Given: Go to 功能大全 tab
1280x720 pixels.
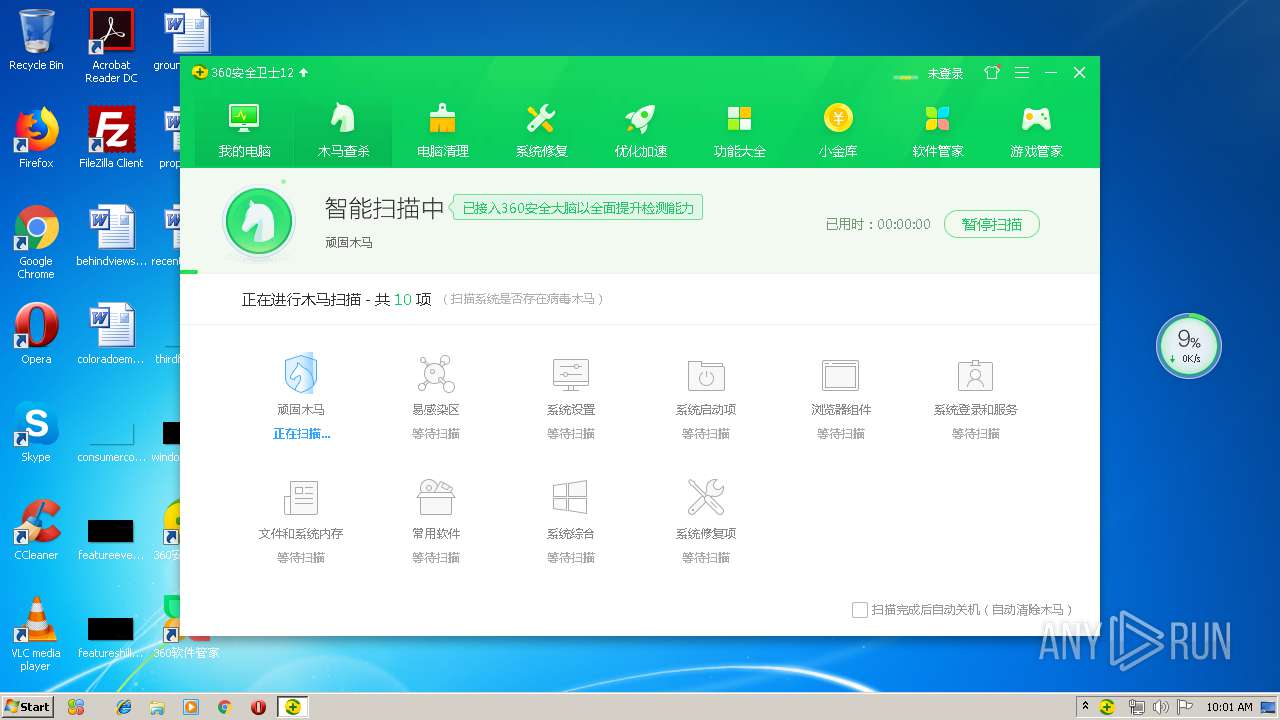Looking at the screenshot, I should coord(739,131).
